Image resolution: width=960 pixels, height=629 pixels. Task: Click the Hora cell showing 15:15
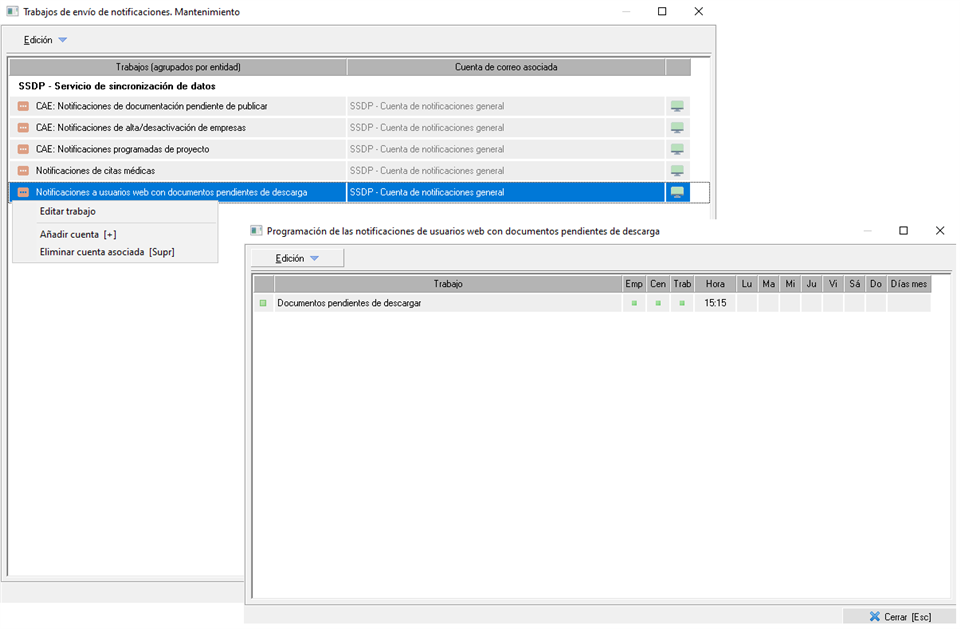tap(715, 303)
